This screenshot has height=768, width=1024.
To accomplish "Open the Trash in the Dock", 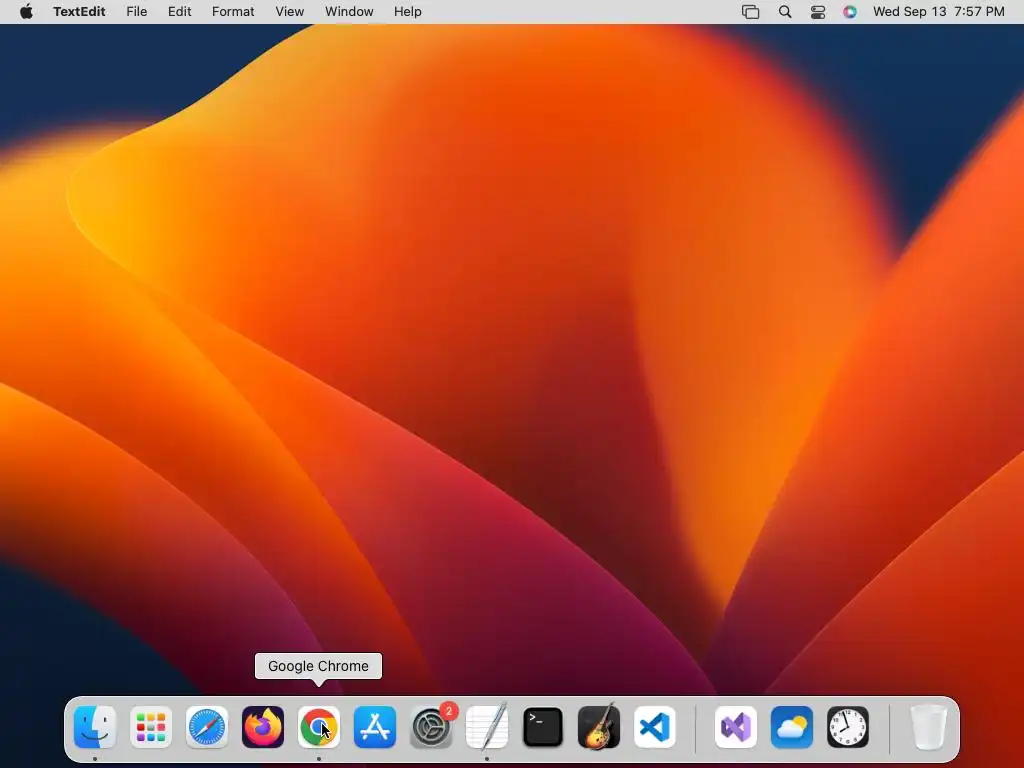I will click(x=929, y=727).
